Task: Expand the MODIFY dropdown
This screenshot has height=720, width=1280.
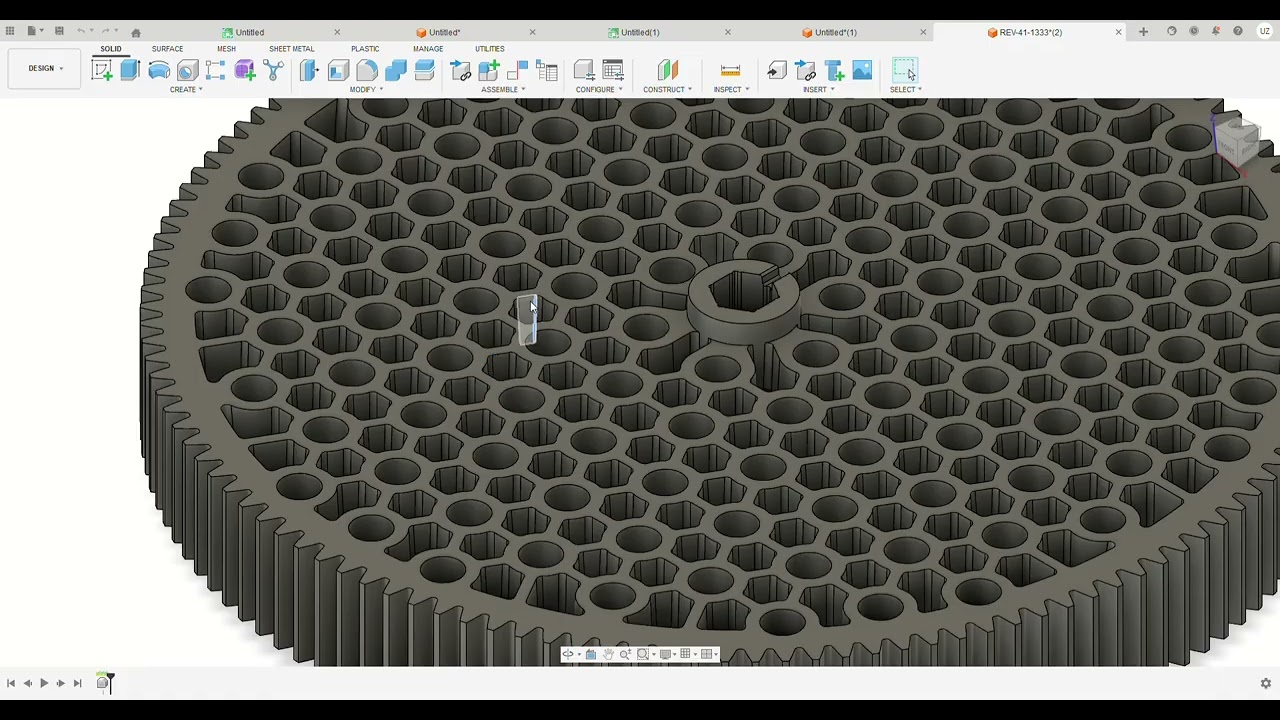Action: point(366,90)
